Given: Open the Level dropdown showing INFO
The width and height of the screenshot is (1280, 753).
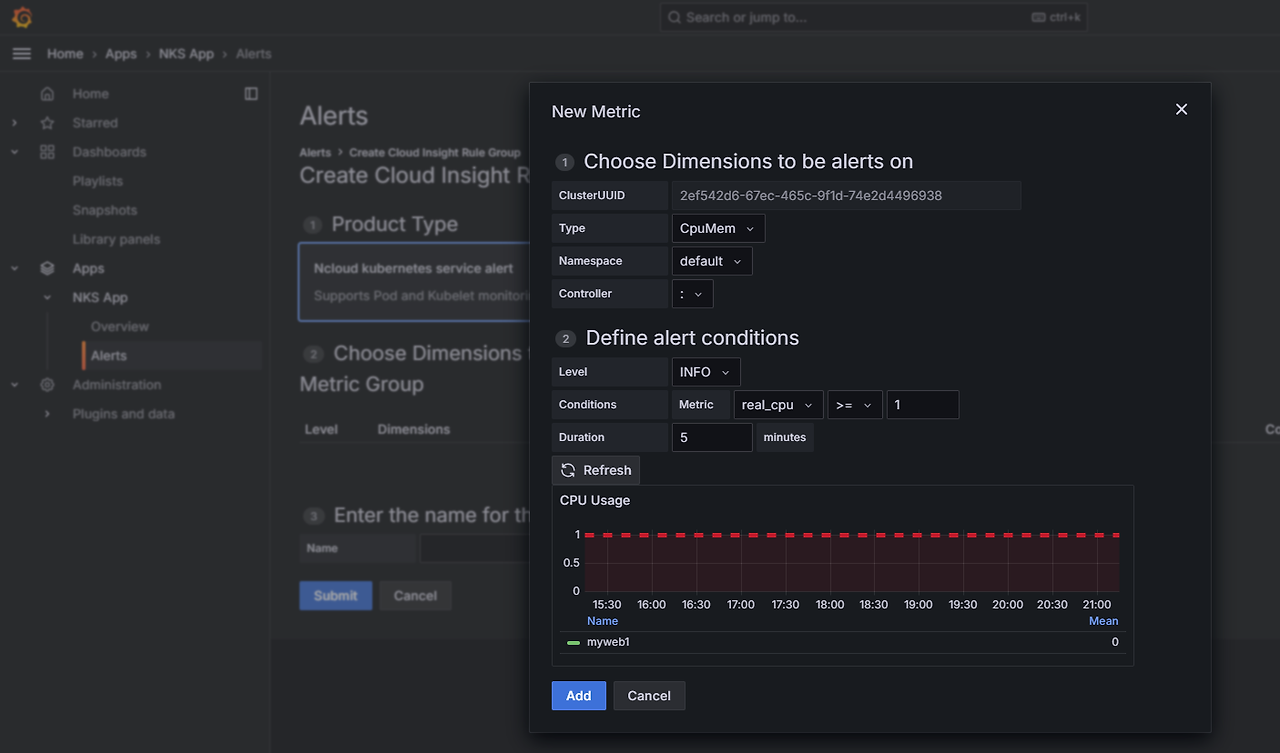Looking at the screenshot, I should (x=706, y=372).
